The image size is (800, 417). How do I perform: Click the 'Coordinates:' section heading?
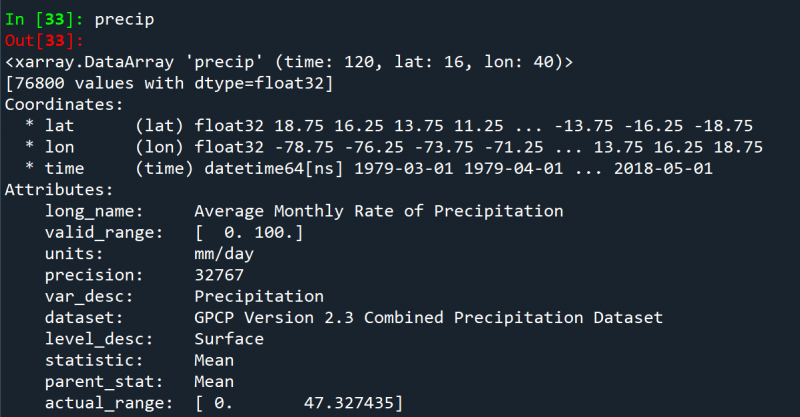point(64,104)
